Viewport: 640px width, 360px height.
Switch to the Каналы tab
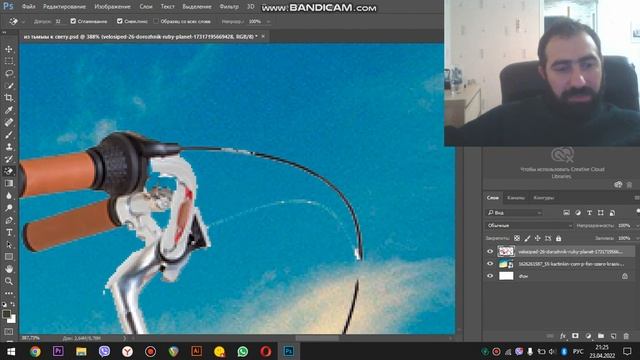(x=516, y=198)
